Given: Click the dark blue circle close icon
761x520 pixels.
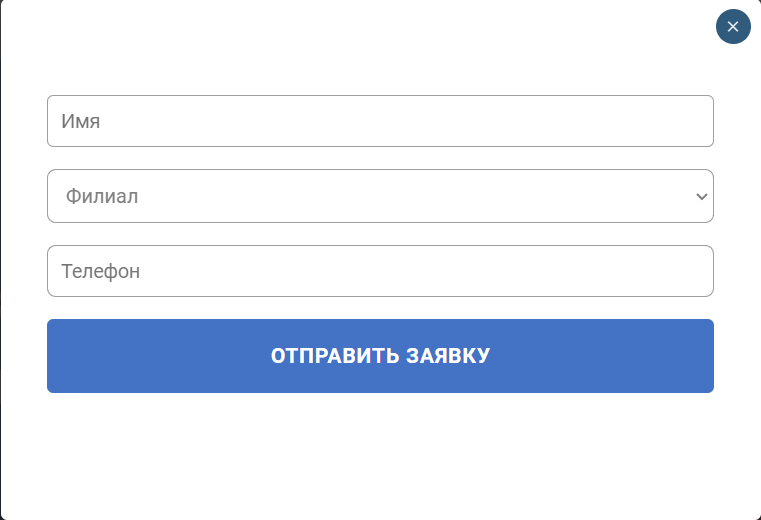Looking at the screenshot, I should [733, 27].
